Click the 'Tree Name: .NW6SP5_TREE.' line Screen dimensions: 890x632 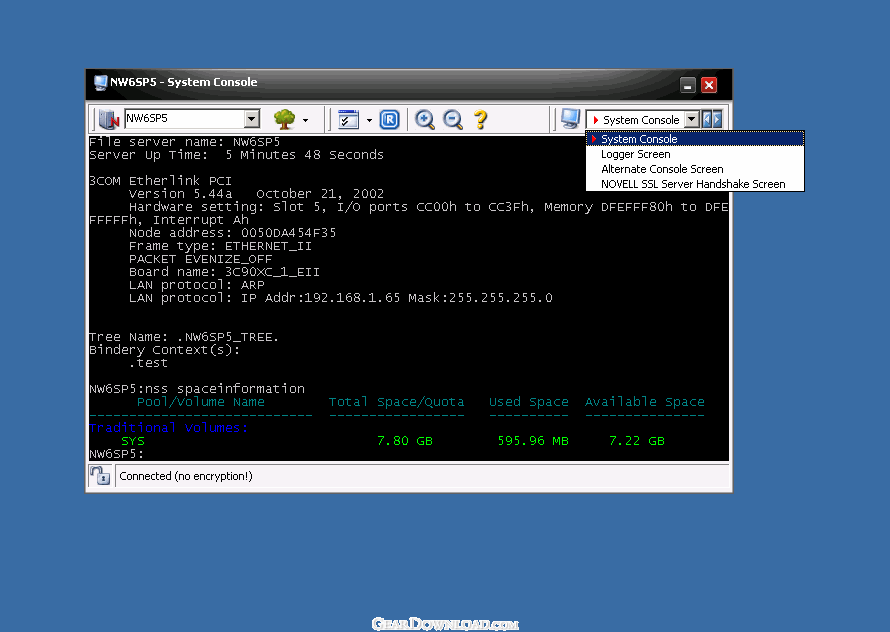click(184, 337)
